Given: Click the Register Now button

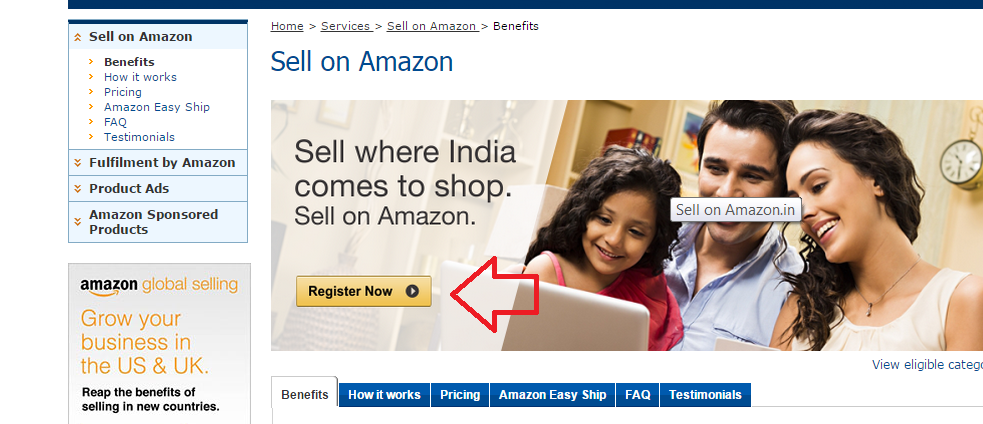Looking at the screenshot, I should tap(364, 291).
